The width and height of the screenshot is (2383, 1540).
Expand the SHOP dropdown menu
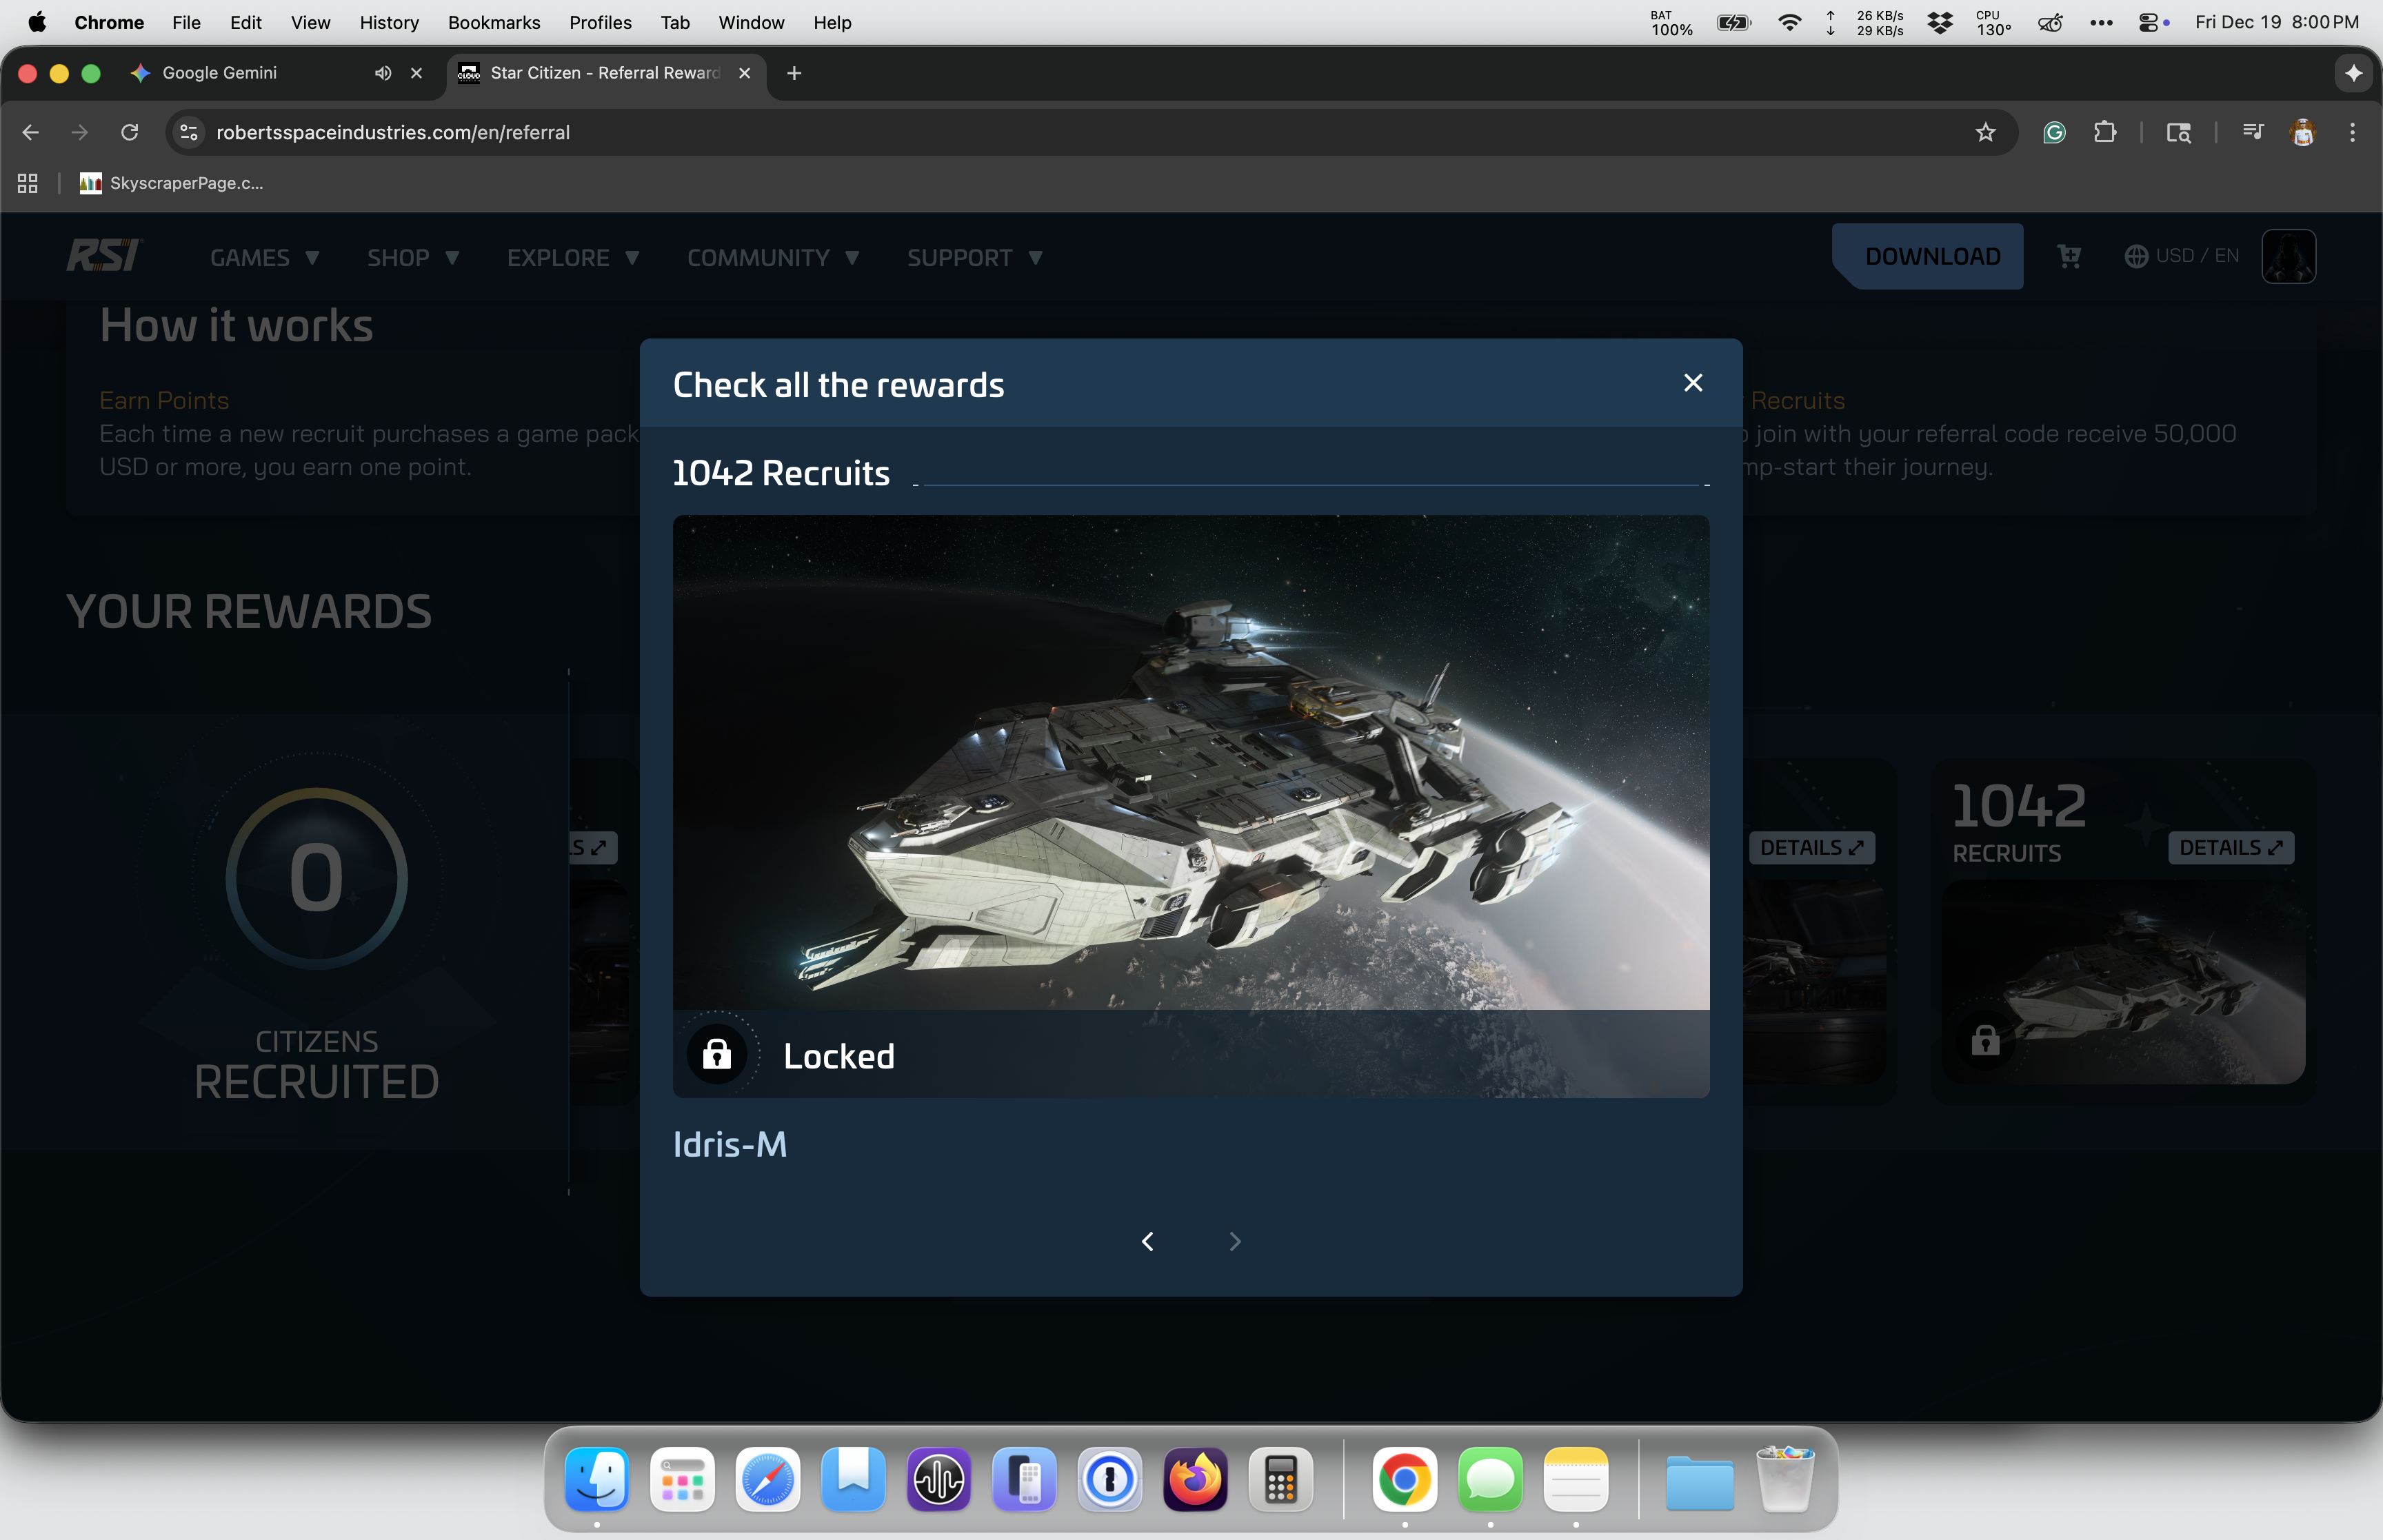click(x=412, y=258)
